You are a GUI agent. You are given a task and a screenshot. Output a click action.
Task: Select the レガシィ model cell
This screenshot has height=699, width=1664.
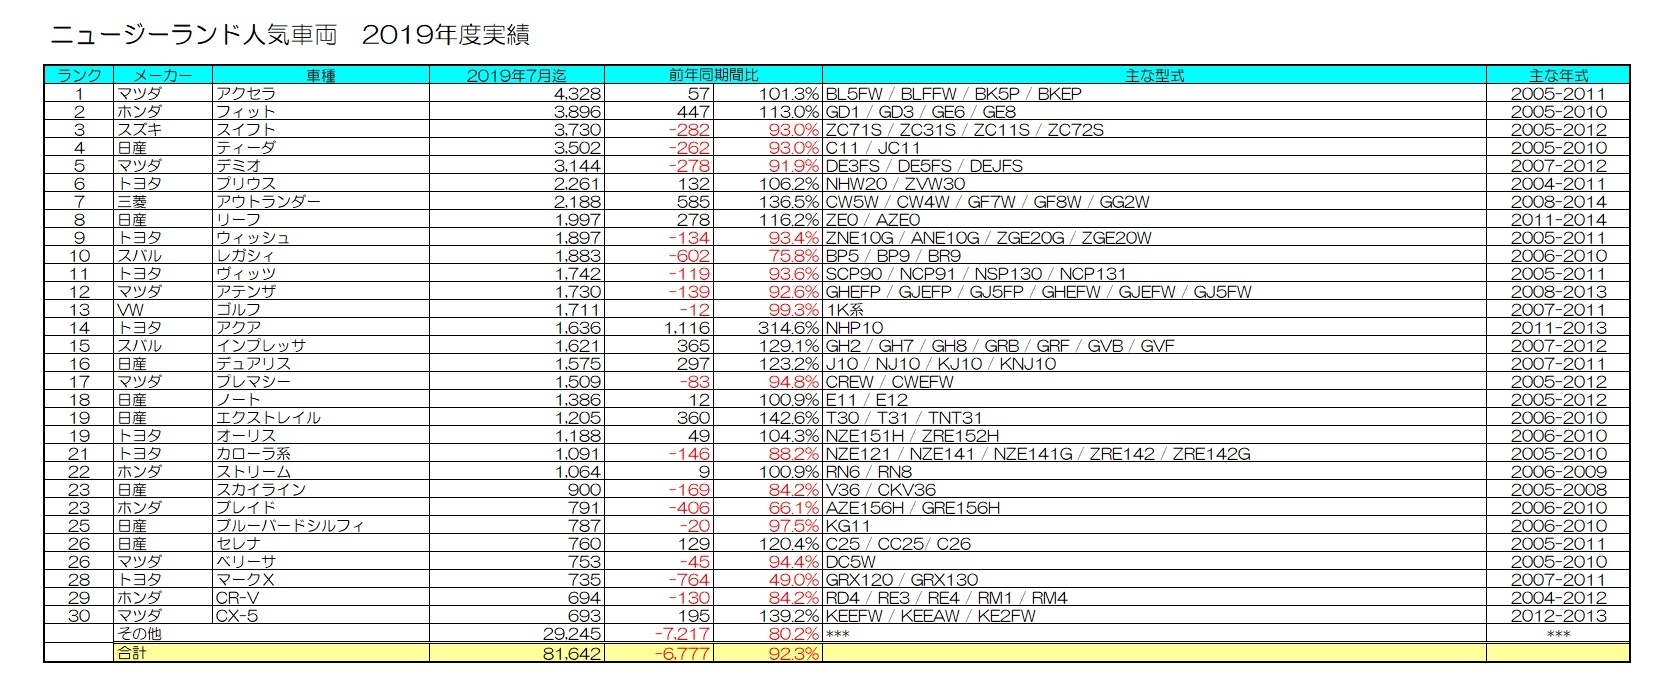(x=321, y=255)
